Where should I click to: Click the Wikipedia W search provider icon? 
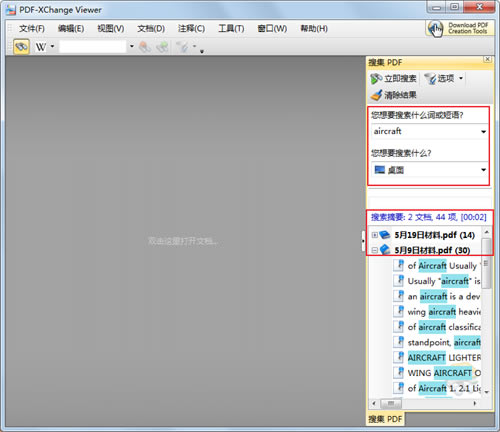coord(41,47)
